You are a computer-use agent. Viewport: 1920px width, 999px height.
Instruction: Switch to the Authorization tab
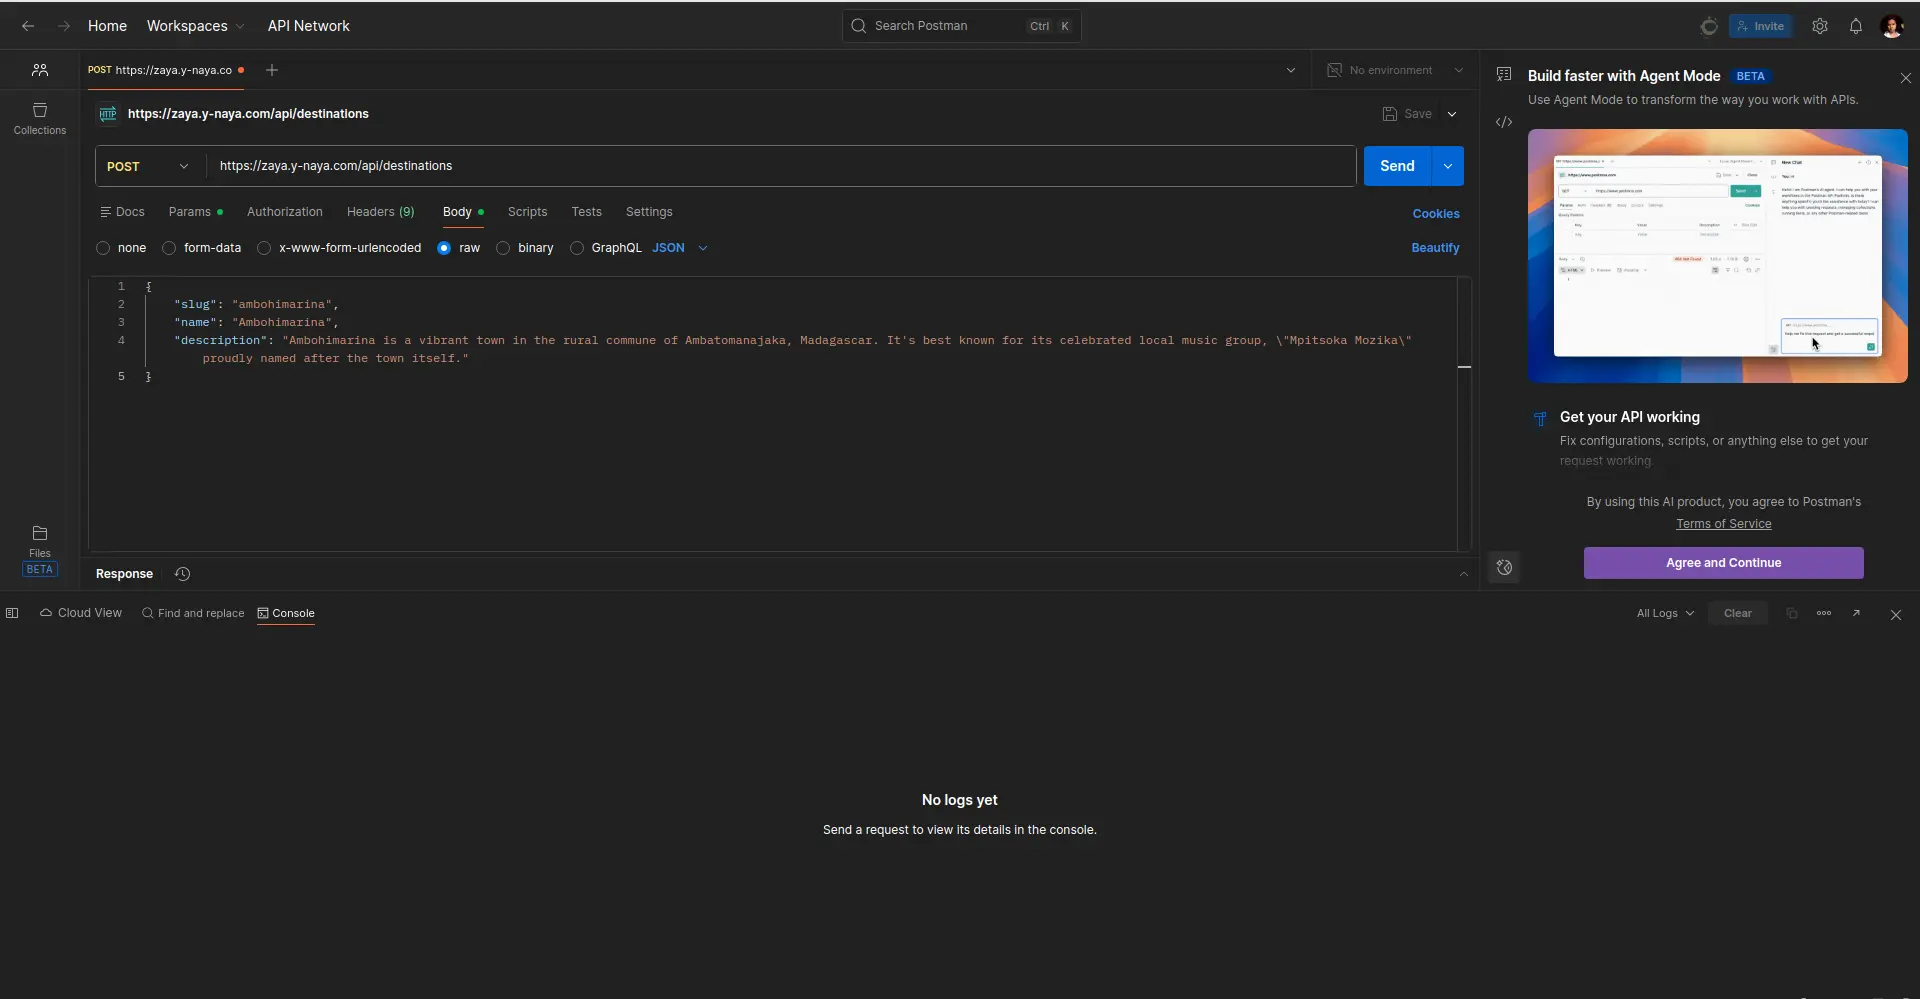pos(285,212)
